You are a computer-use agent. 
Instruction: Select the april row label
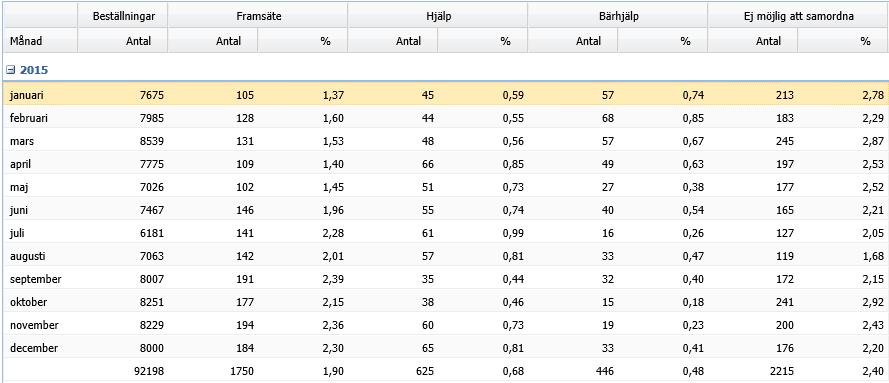pos(19,165)
